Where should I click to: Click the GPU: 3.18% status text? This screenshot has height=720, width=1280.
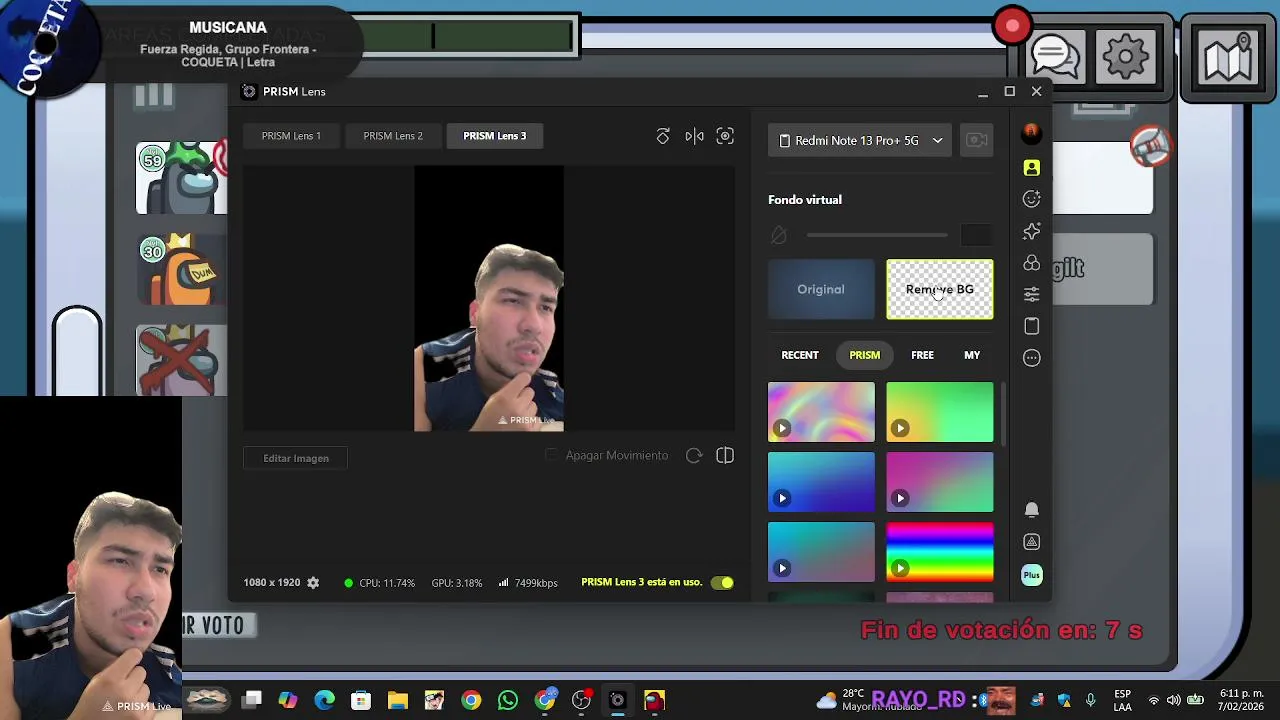click(457, 583)
